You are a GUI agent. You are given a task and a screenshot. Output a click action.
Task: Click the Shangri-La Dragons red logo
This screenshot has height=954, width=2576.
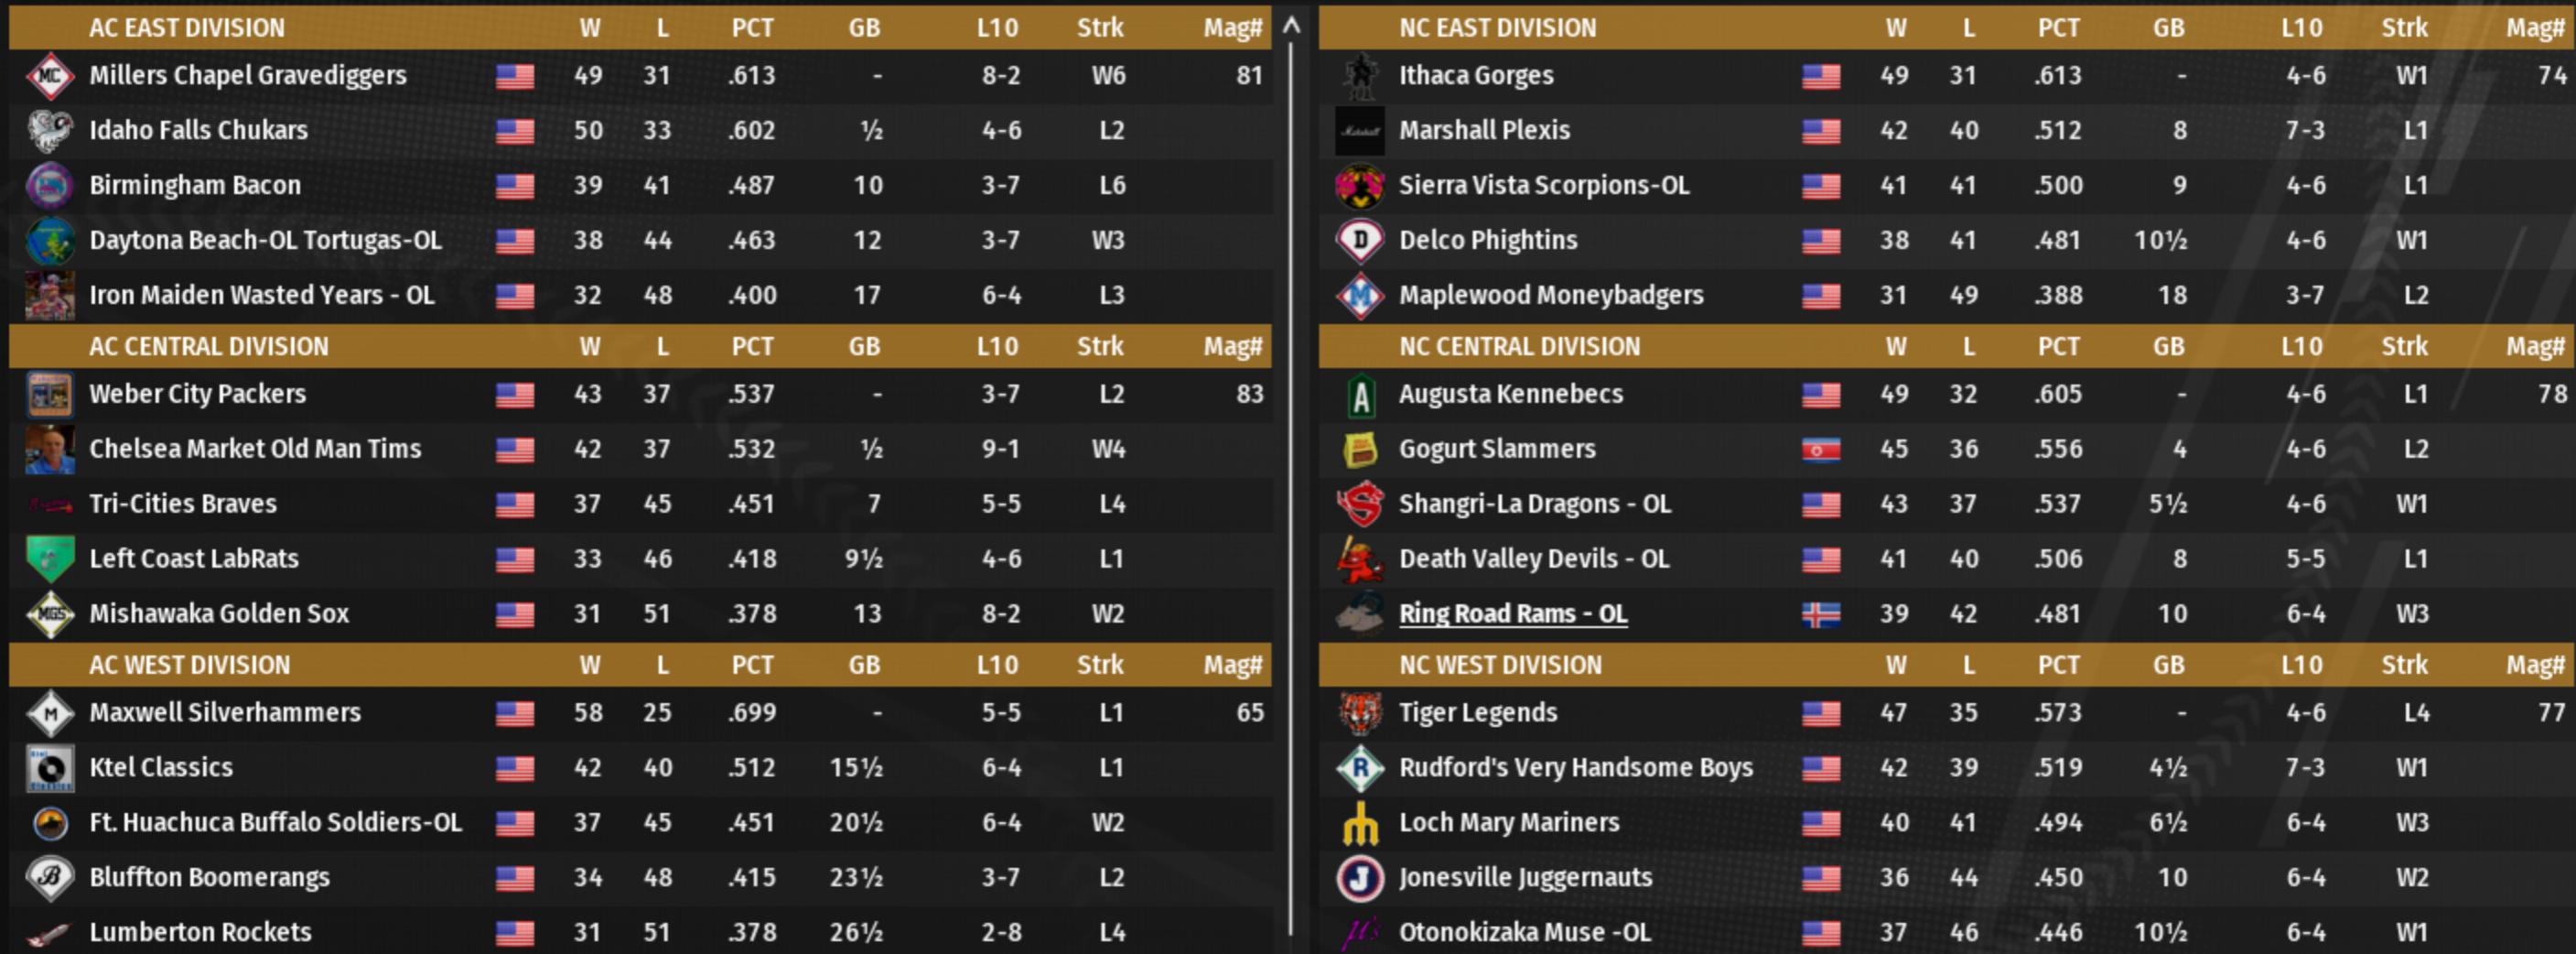tap(1360, 504)
